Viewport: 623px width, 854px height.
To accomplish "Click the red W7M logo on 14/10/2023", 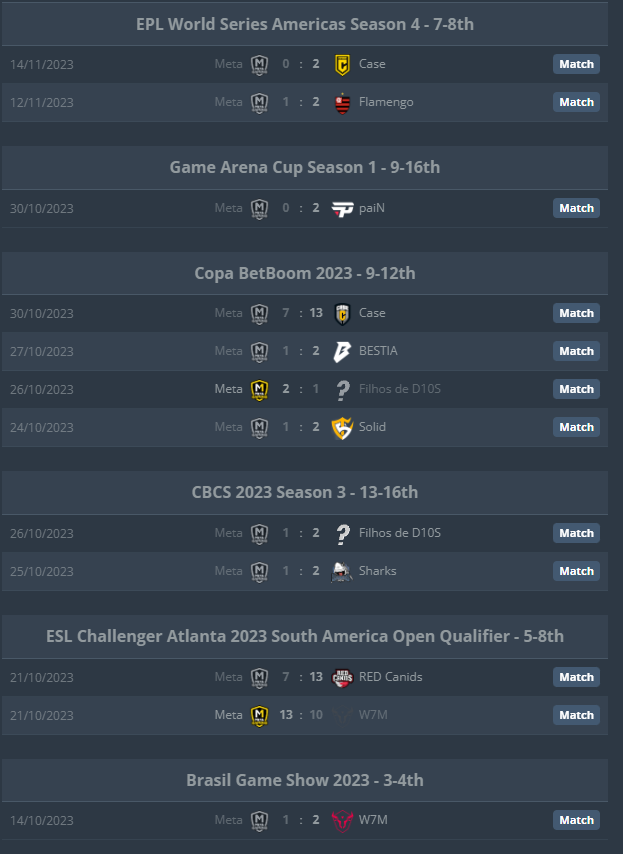I will pos(342,820).
